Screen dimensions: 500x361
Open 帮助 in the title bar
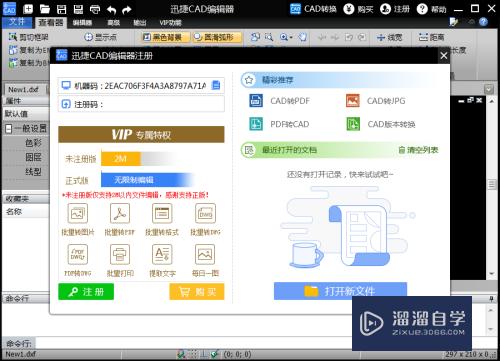(x=431, y=9)
